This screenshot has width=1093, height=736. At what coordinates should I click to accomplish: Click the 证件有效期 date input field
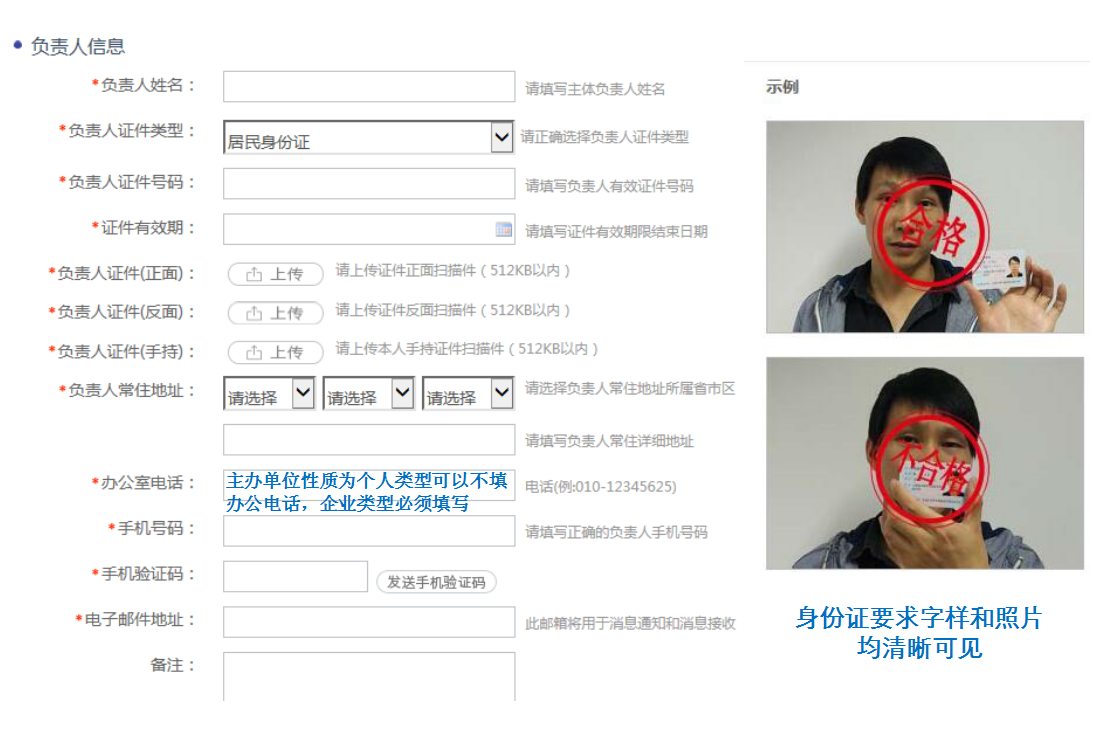pos(360,230)
